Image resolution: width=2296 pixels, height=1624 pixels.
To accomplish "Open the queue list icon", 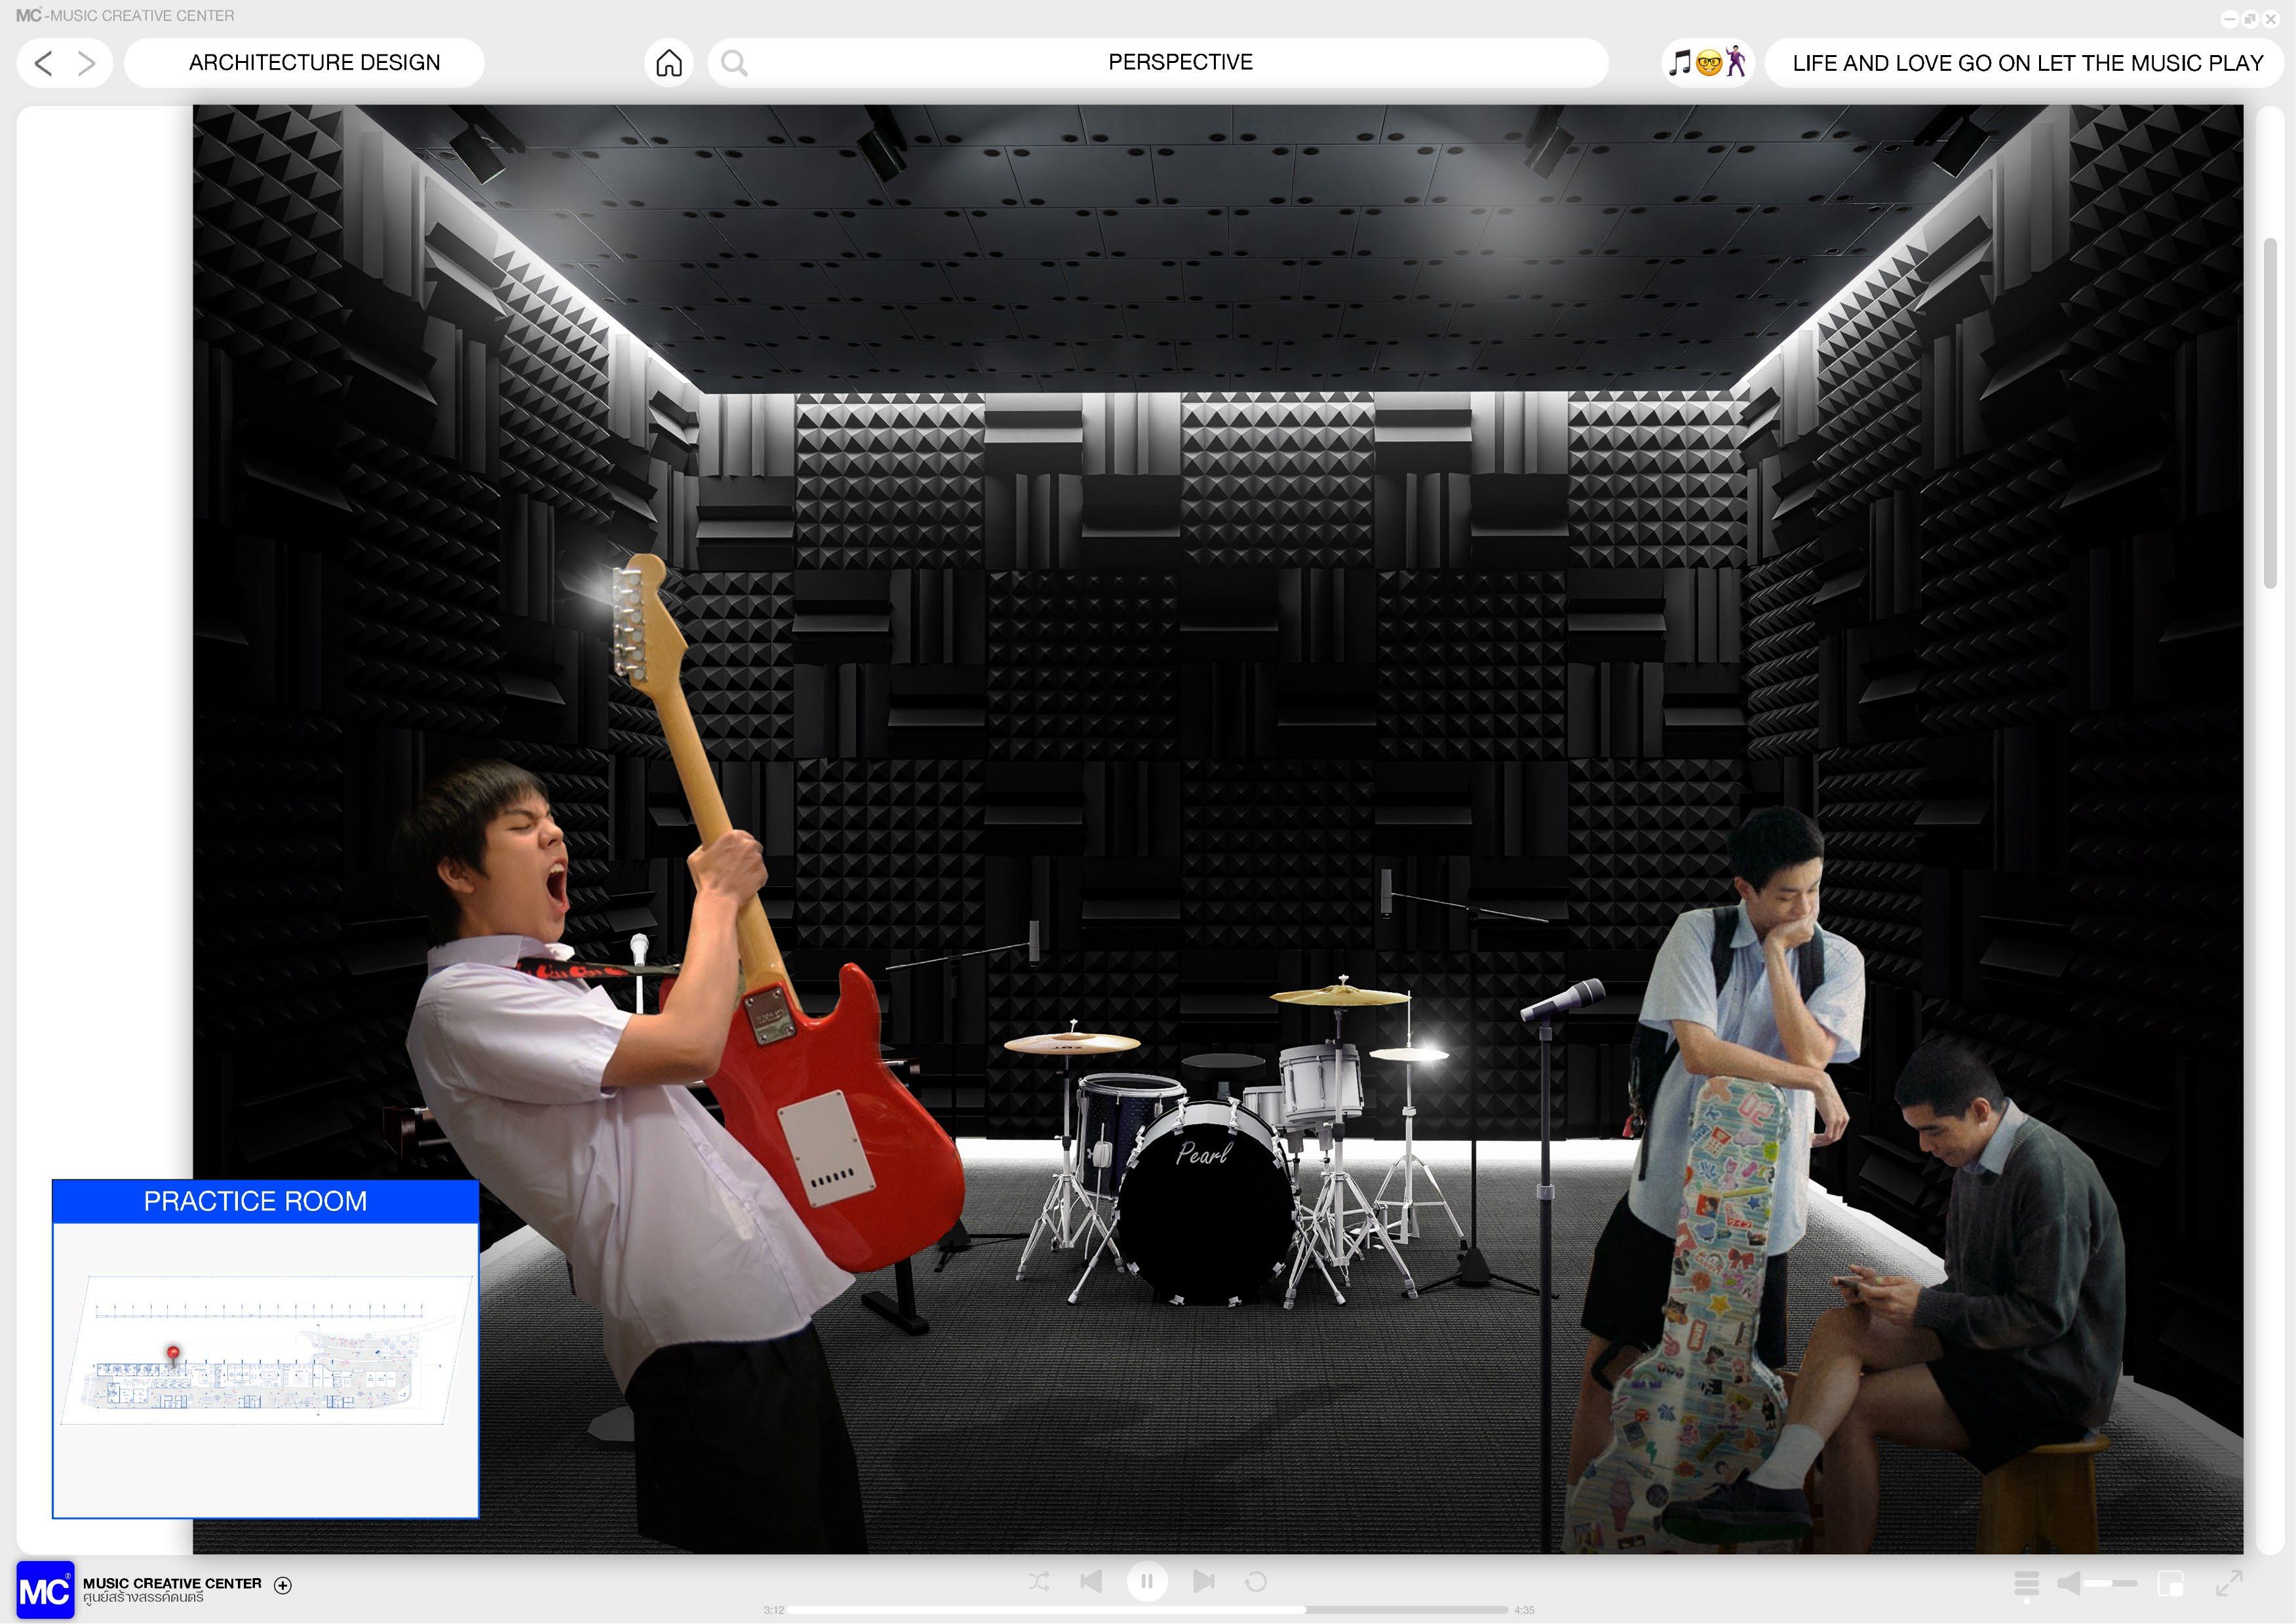I will point(2026,1583).
